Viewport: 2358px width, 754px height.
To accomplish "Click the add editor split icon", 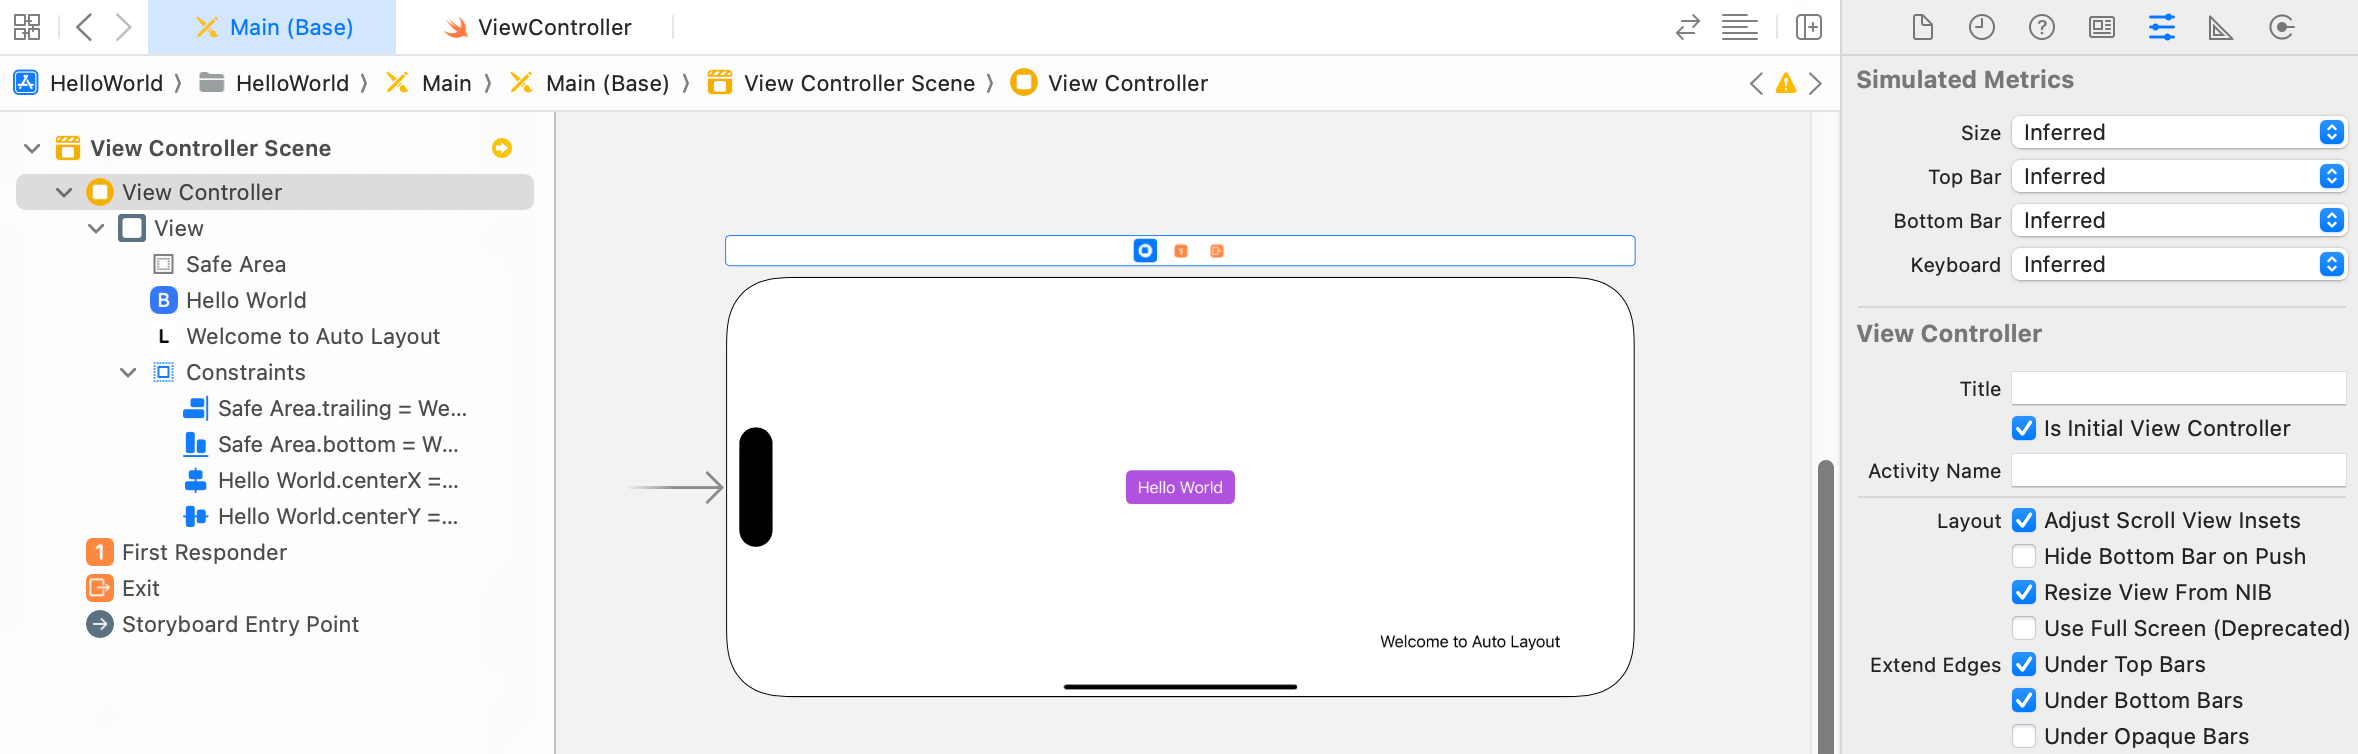I will pyautogui.click(x=1808, y=27).
